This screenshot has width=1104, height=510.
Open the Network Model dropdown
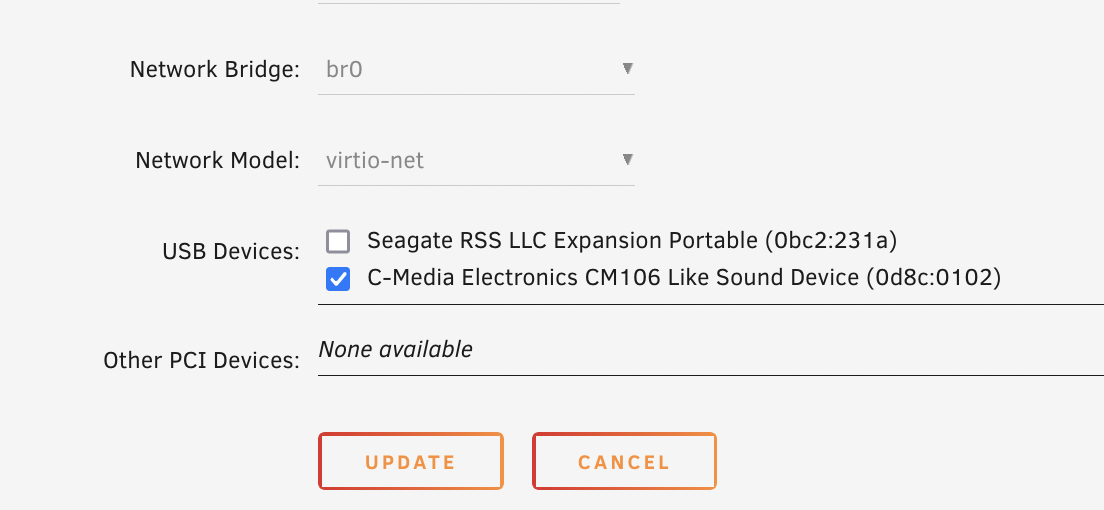coord(476,160)
